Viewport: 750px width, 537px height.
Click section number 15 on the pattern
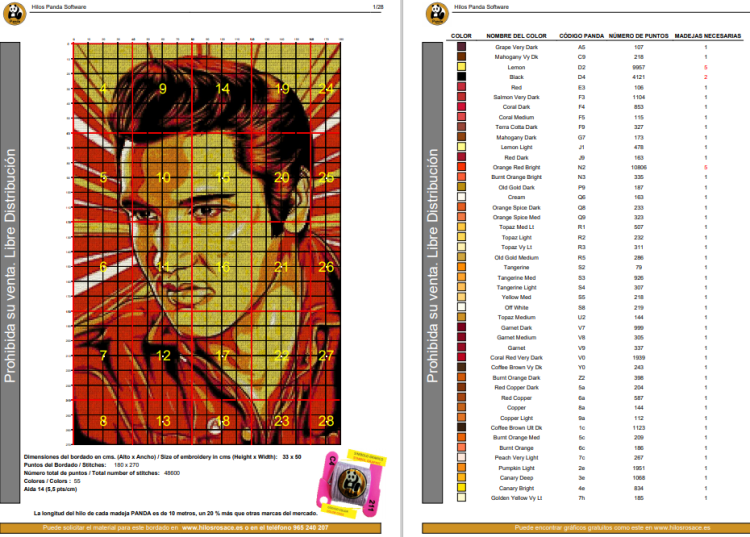point(222,177)
